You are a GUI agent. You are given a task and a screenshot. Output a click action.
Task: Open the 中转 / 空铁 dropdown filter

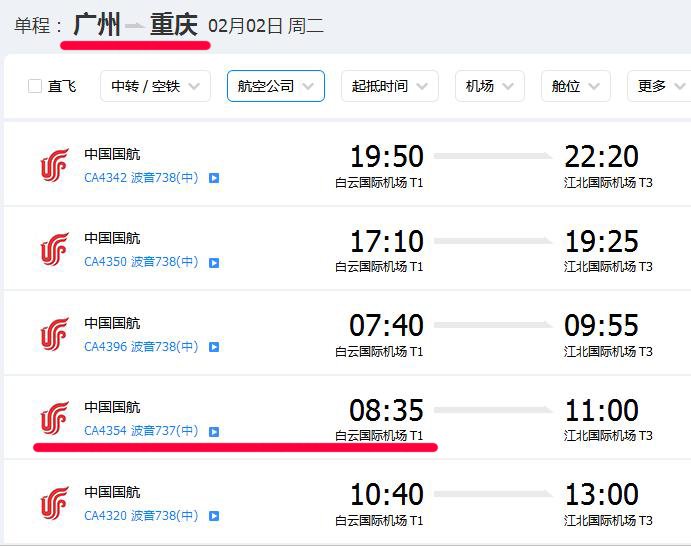155,86
